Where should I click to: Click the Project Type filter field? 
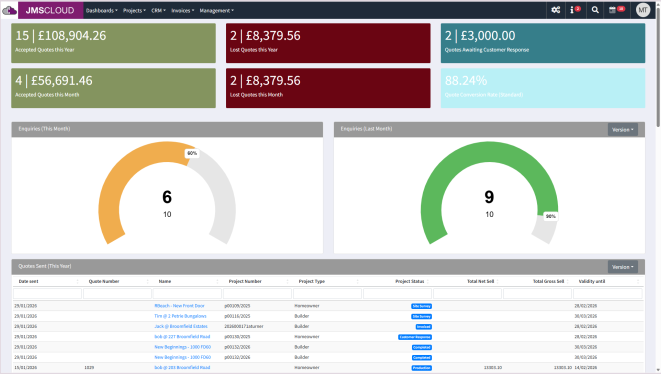tap(328, 293)
